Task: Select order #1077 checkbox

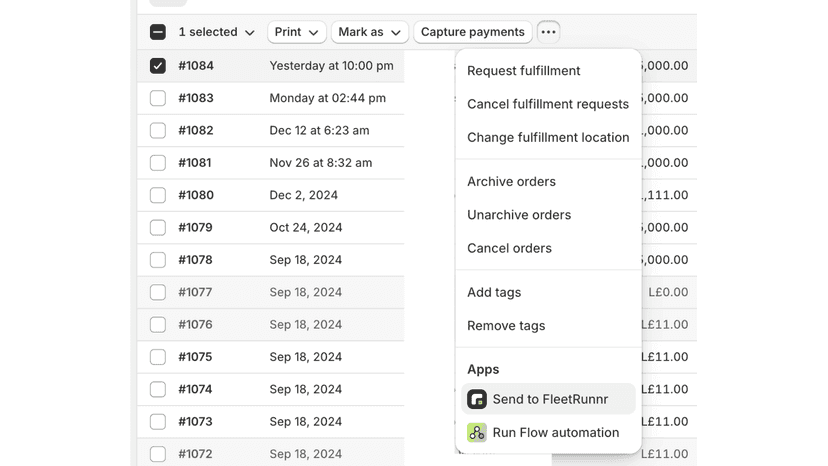Action: (x=157, y=292)
